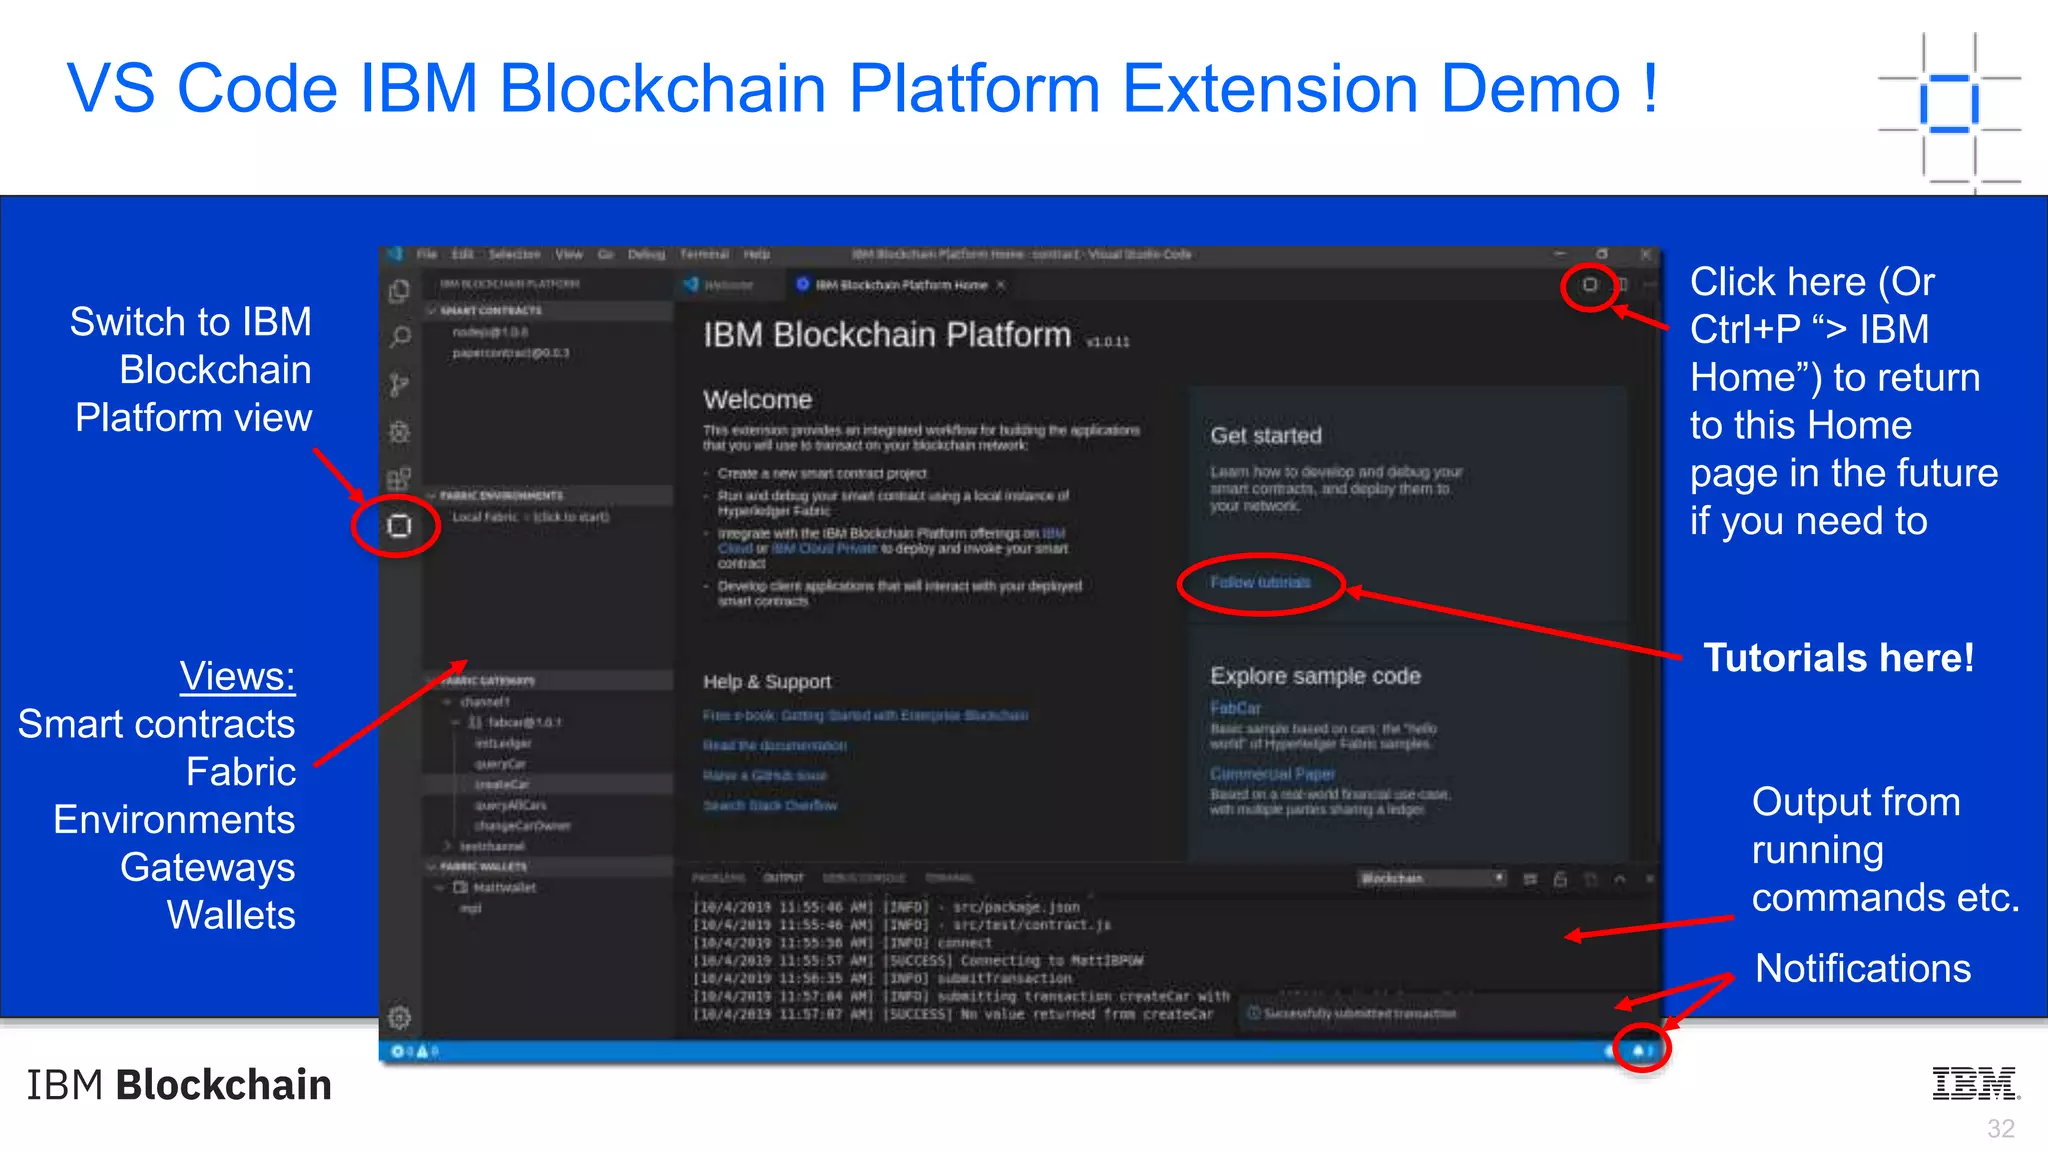
Task: Collapse the Fabric Wallets section
Action: (x=548, y=867)
